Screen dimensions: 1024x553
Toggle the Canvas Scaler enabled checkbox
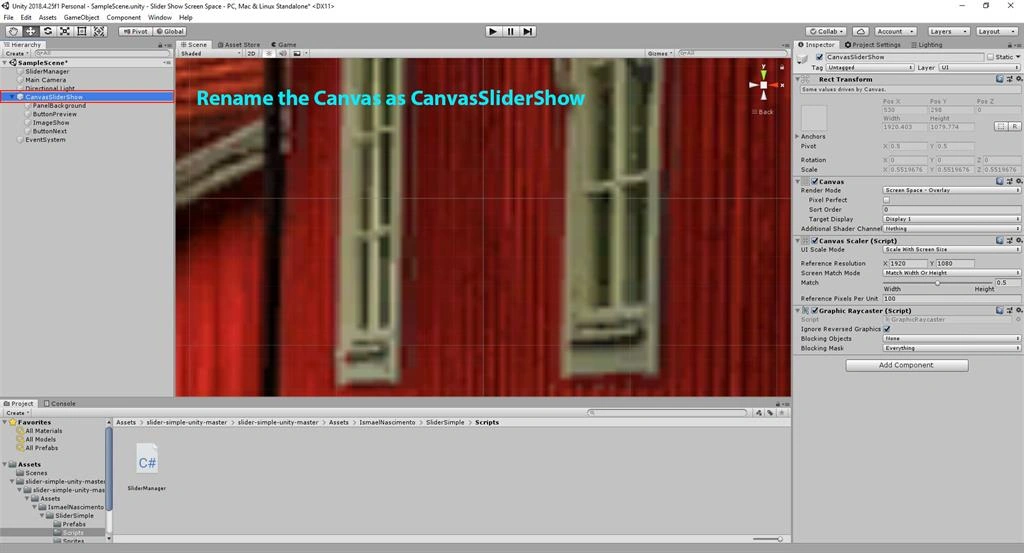click(x=815, y=240)
